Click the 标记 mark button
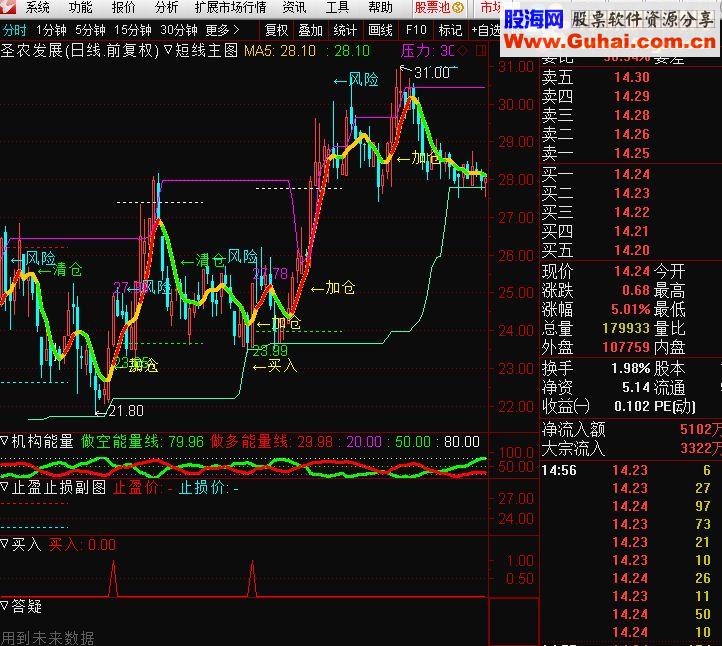722x646 pixels. (x=450, y=30)
